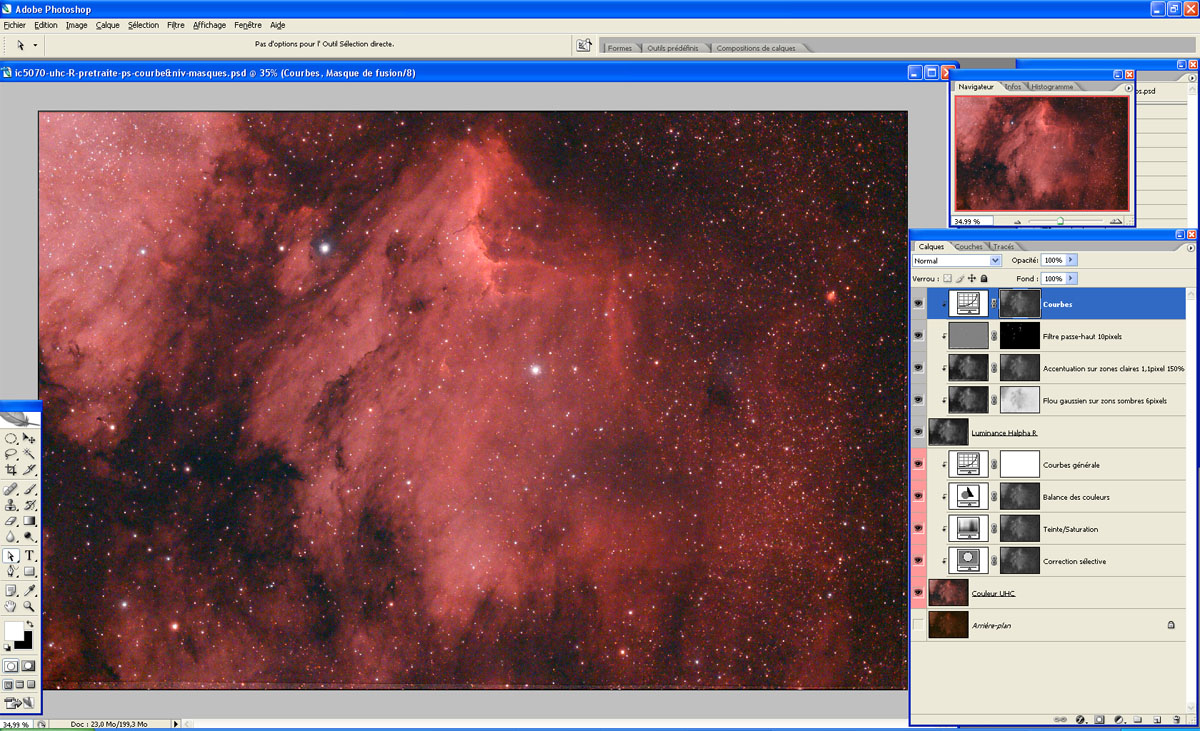Image resolution: width=1200 pixels, height=731 pixels.
Task: Hide the Courbes générale layer
Action: (x=918, y=465)
